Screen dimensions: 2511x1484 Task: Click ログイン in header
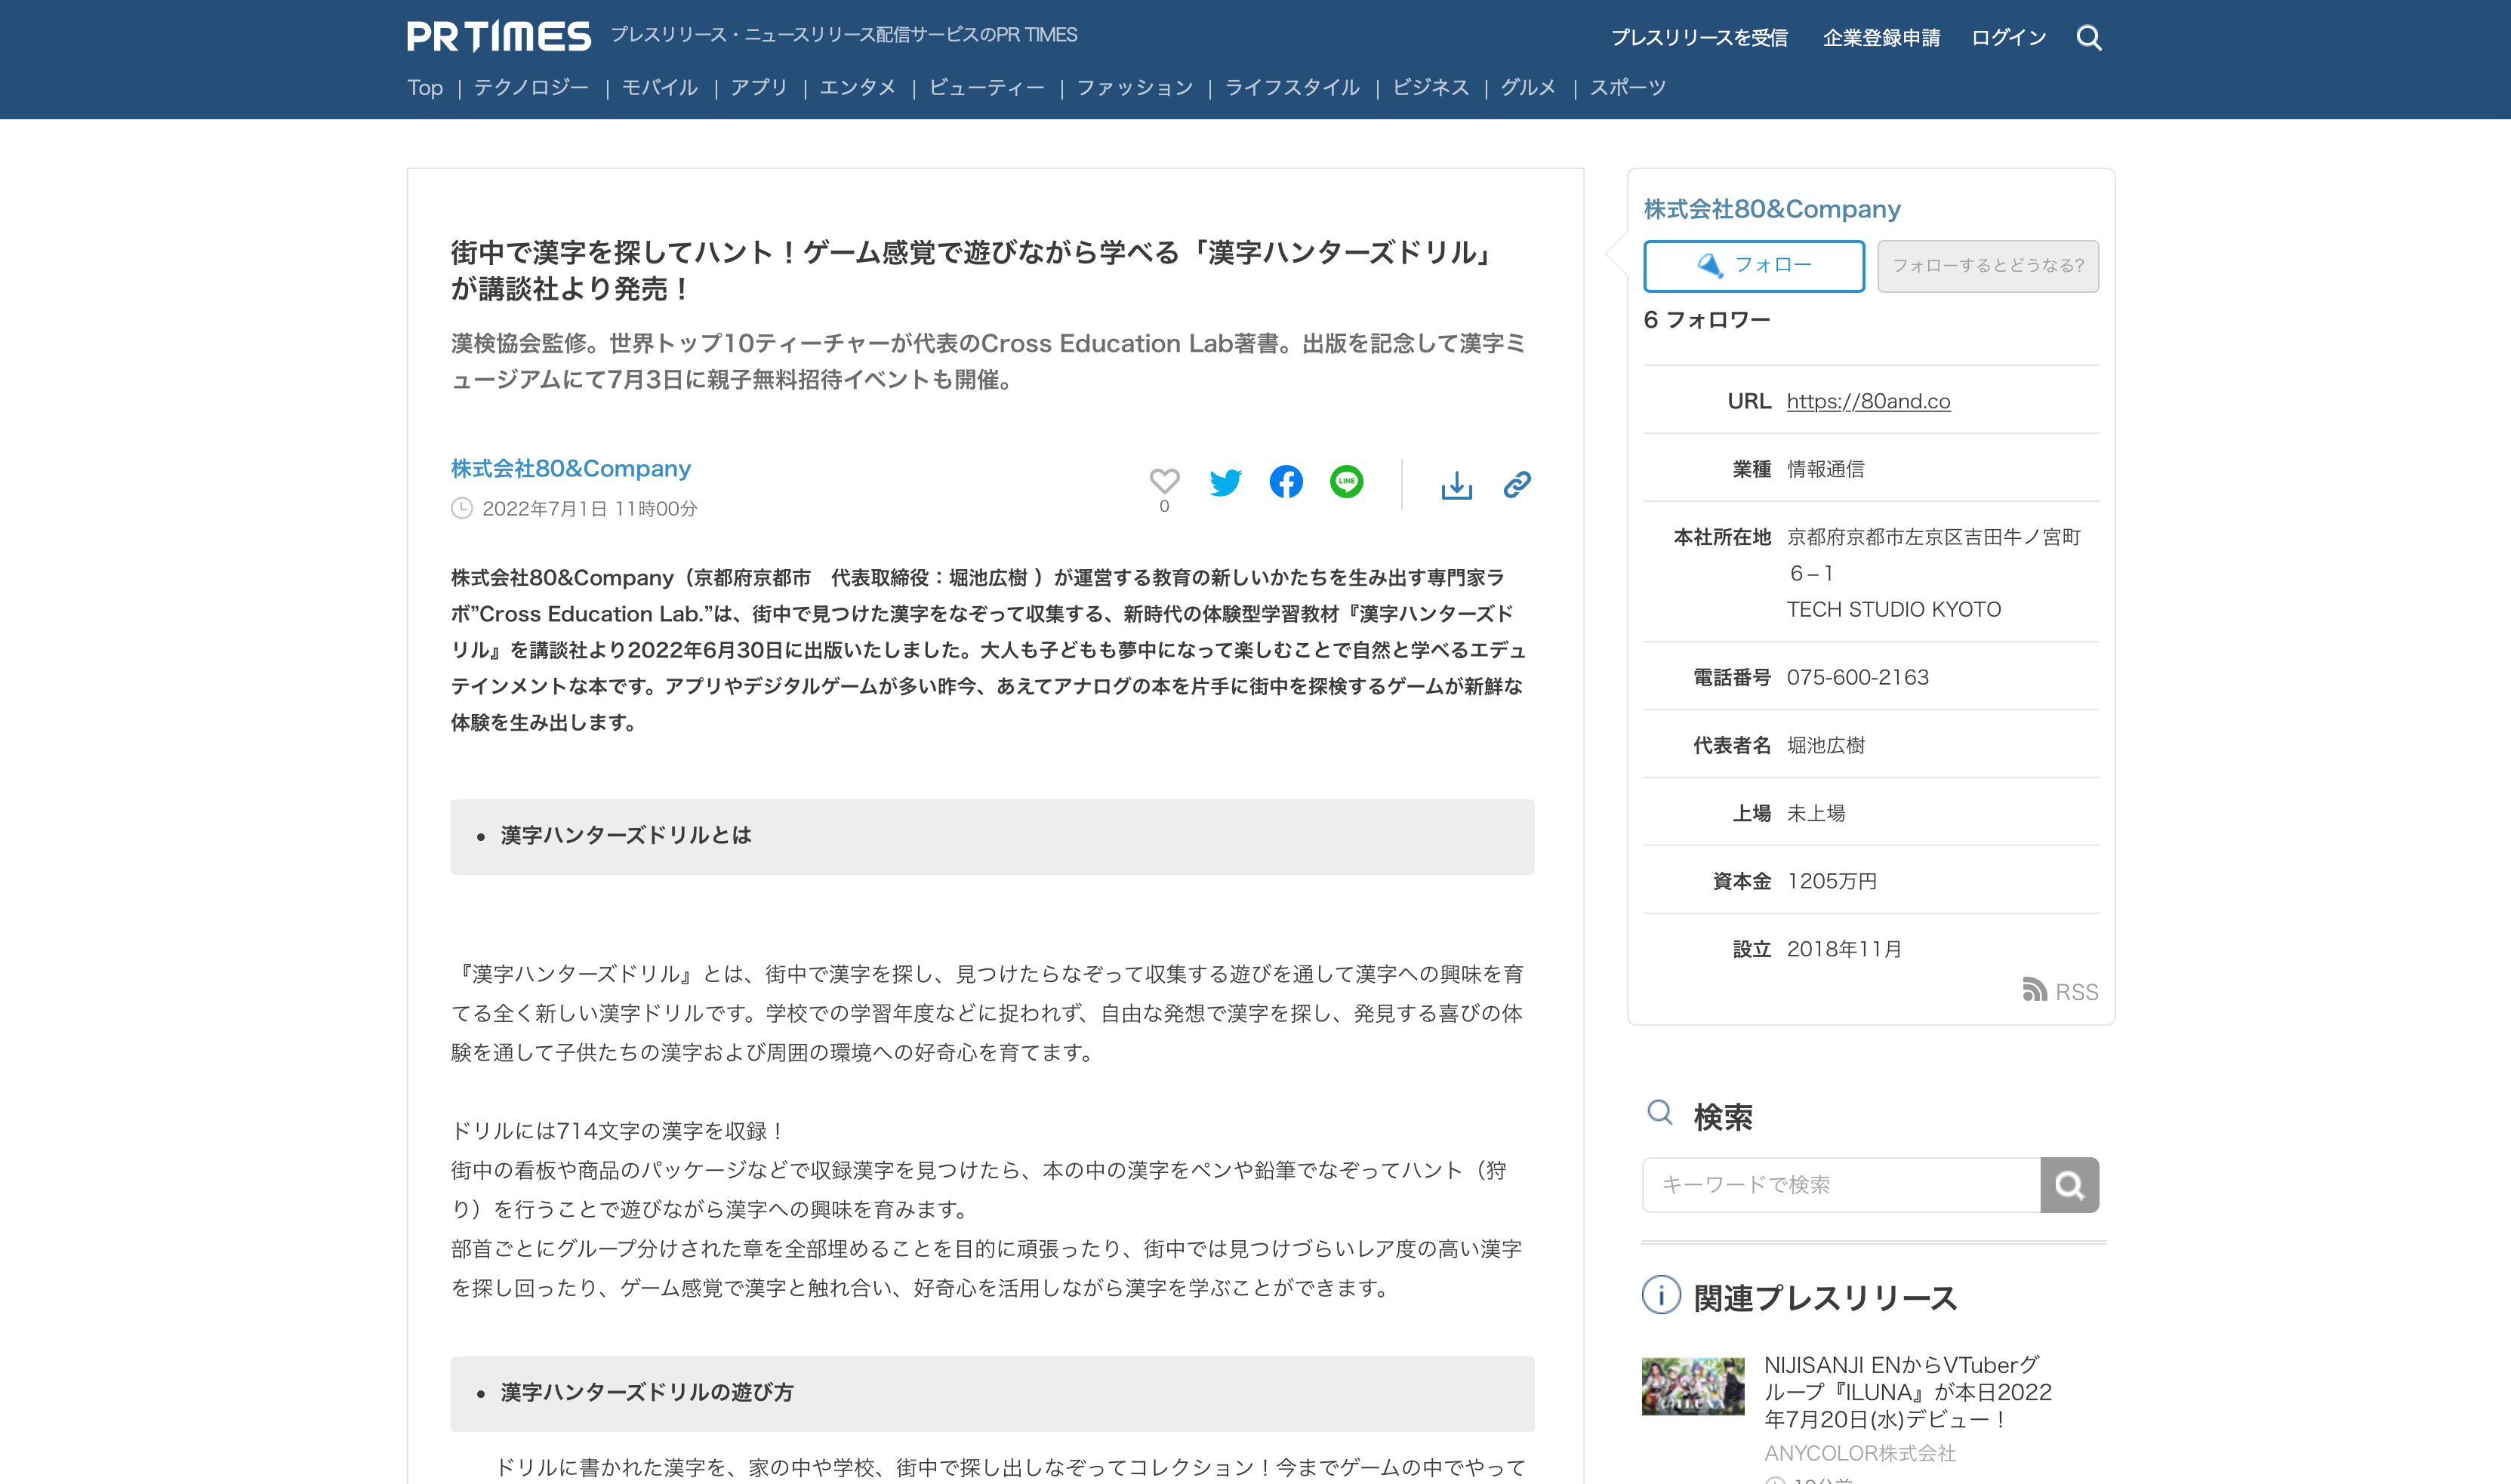(2008, 38)
